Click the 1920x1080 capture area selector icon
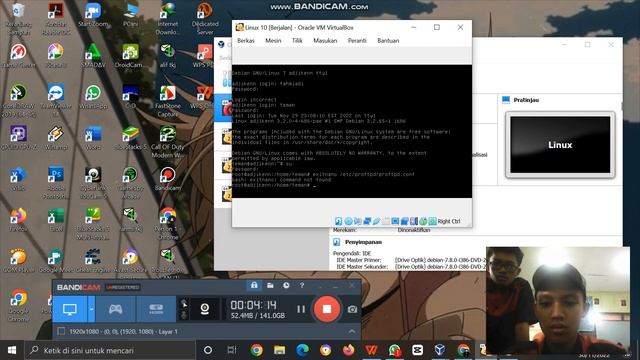Viewport: 640px width, 360px height. point(61,331)
